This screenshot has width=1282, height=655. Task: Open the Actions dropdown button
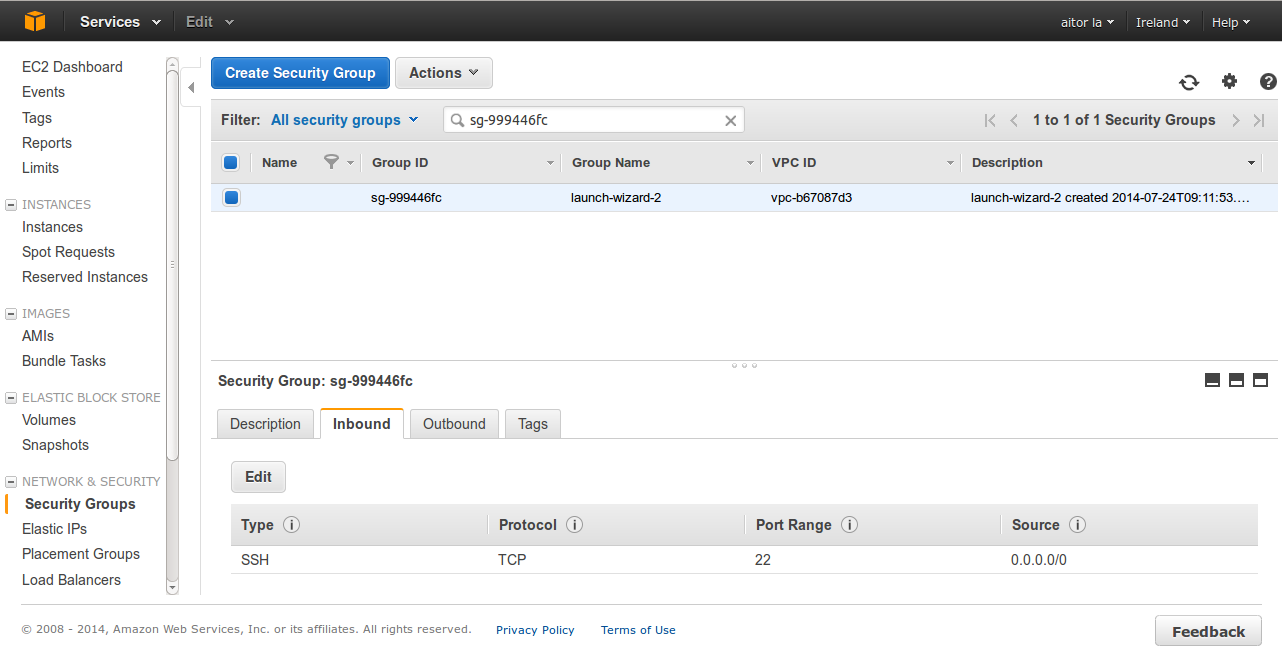point(443,73)
